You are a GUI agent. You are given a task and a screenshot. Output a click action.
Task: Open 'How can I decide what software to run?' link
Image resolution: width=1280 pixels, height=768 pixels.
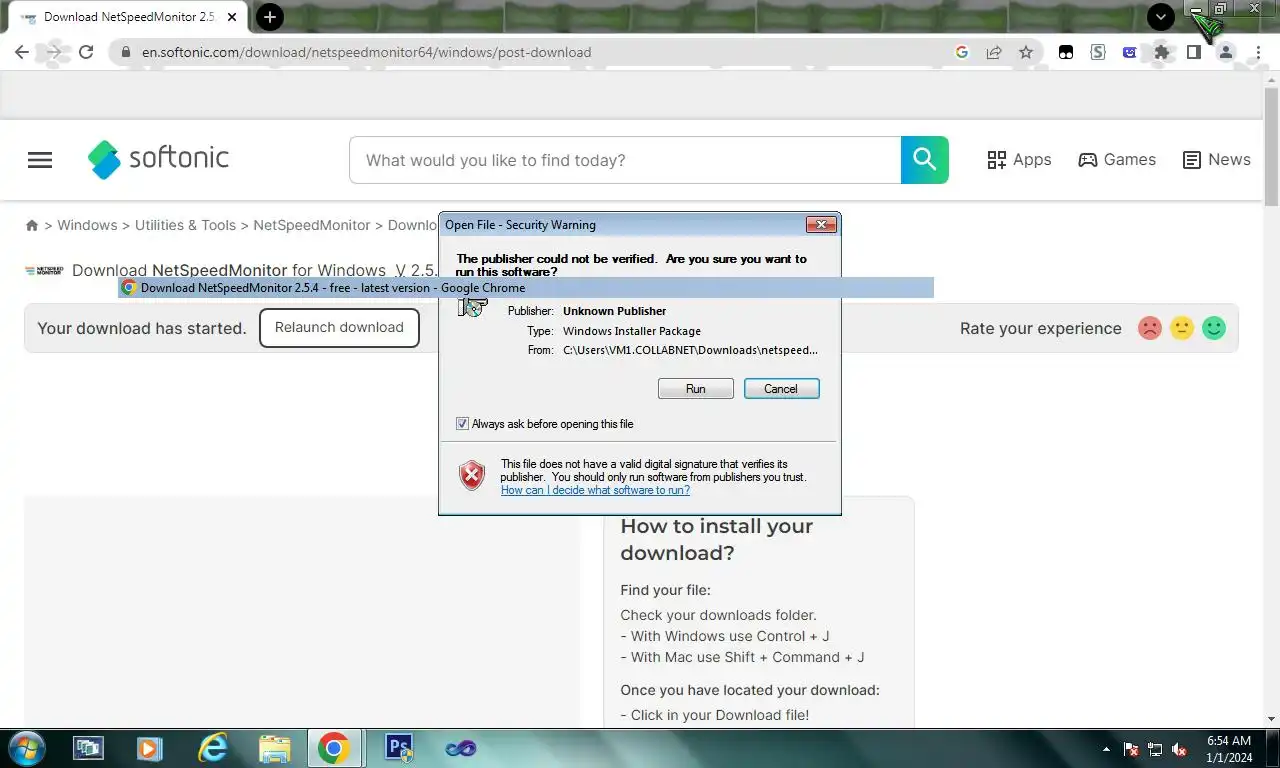[x=595, y=490]
